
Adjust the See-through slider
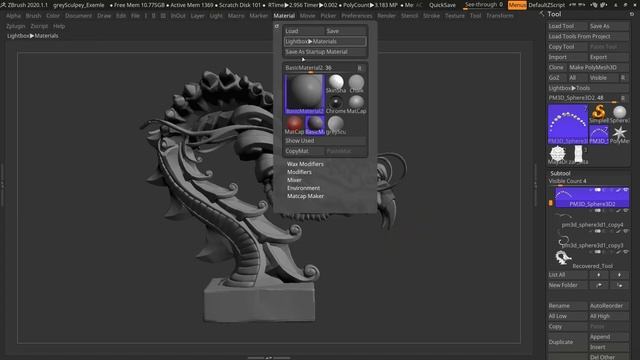coord(484,5)
